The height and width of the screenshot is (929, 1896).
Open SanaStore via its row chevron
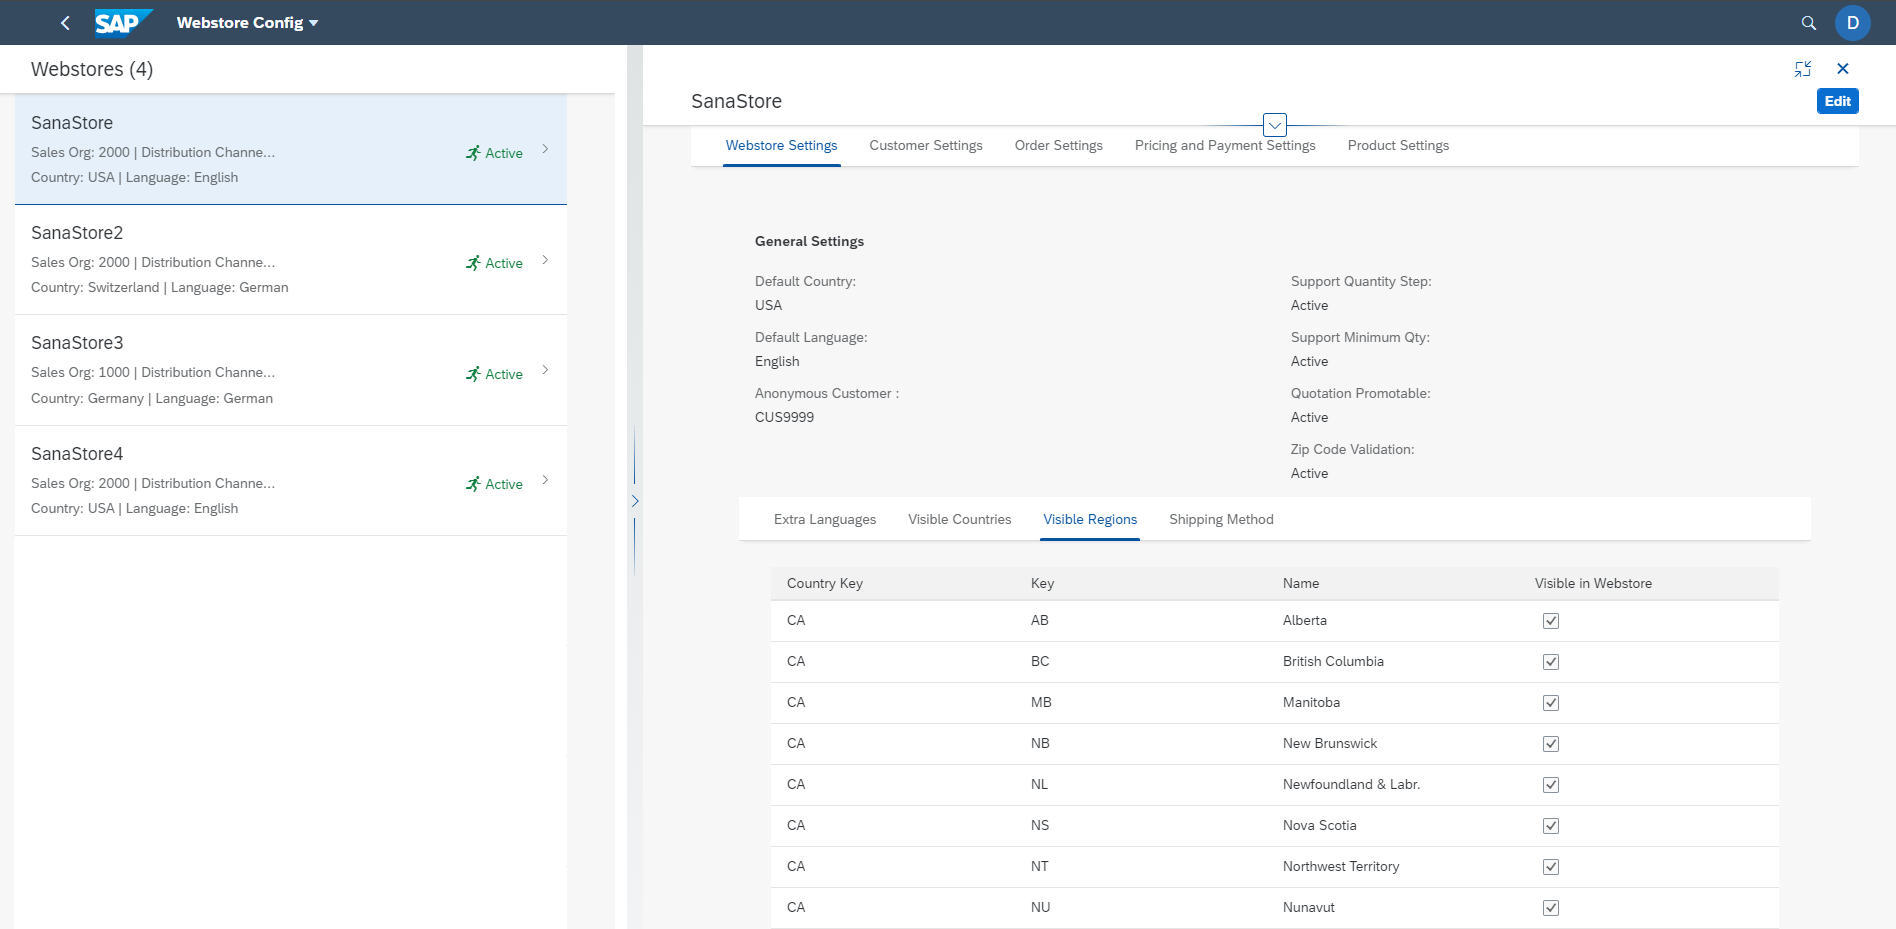545,149
